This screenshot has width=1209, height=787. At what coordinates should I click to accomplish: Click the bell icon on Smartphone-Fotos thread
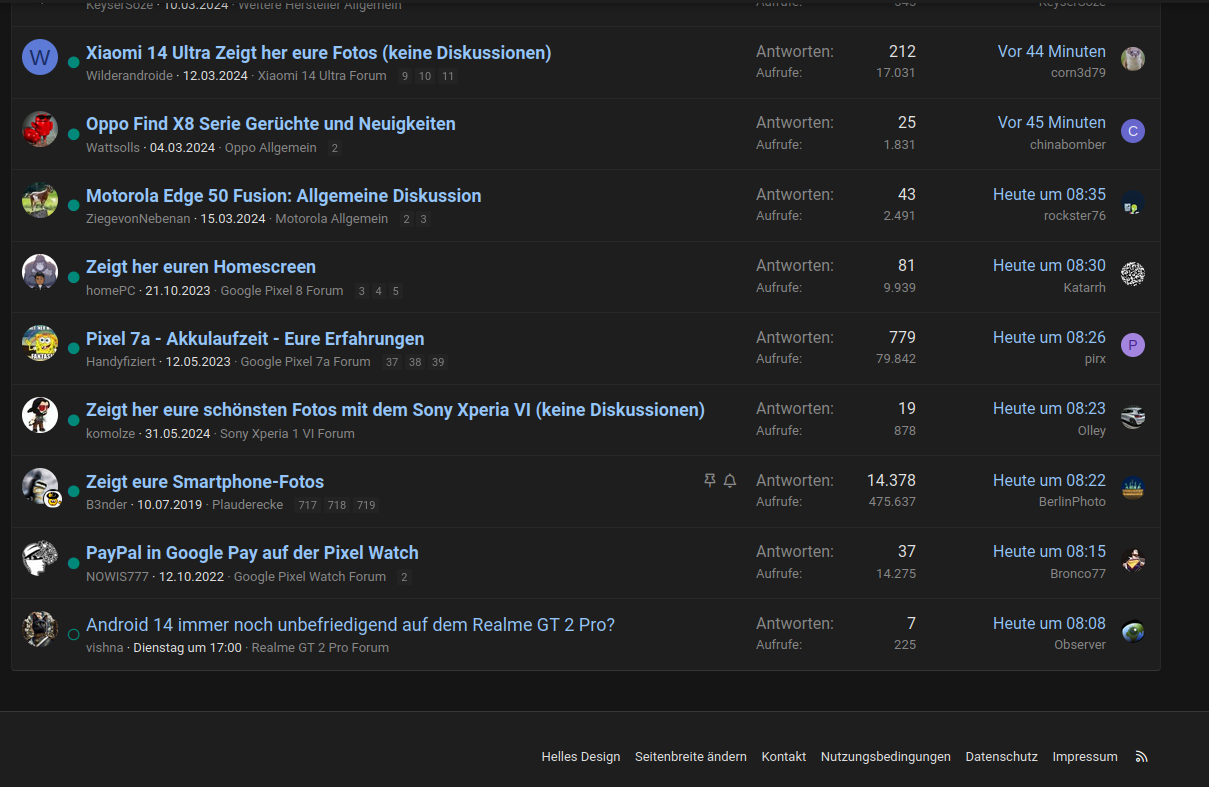click(730, 481)
